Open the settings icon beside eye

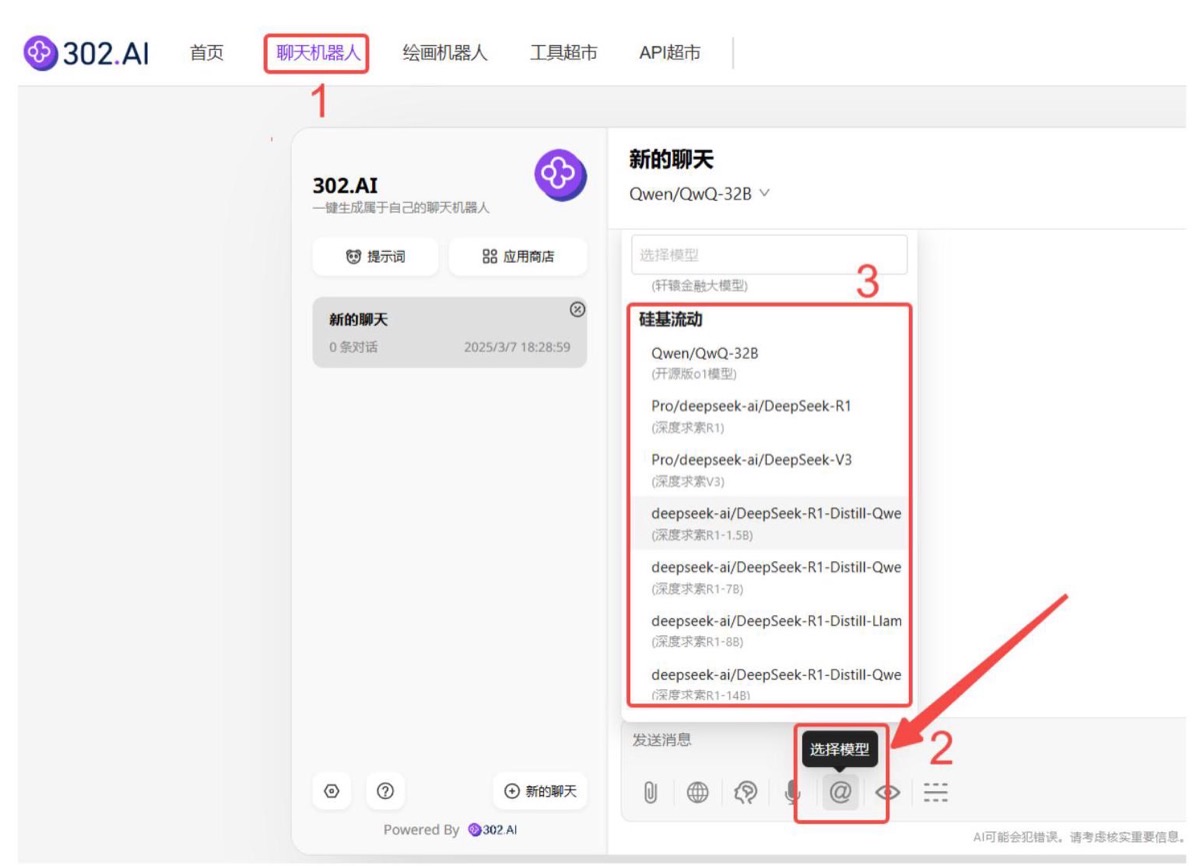point(935,793)
